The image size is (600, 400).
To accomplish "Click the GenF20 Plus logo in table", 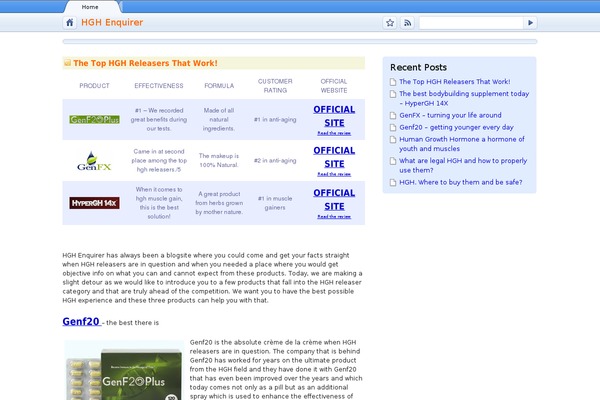I will click(x=95, y=119).
